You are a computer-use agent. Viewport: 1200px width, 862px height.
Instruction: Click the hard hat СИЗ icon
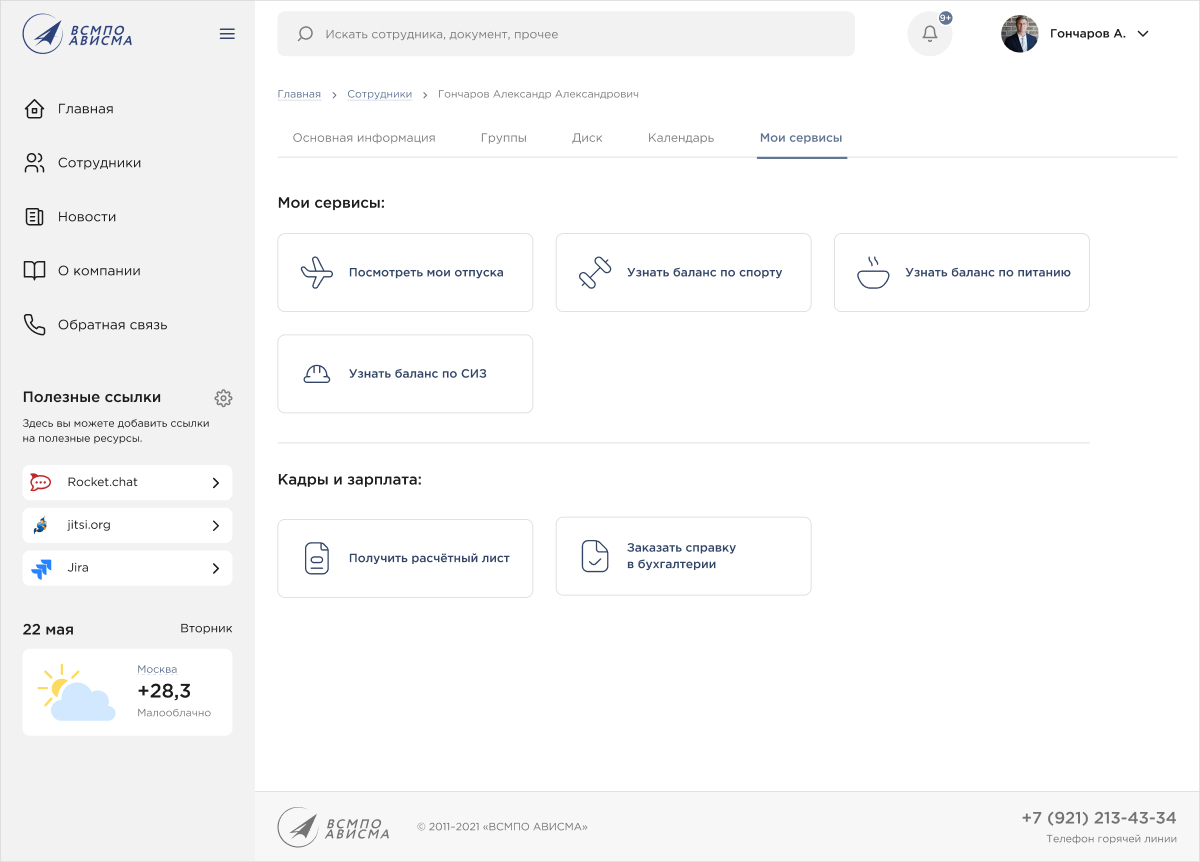(x=317, y=374)
